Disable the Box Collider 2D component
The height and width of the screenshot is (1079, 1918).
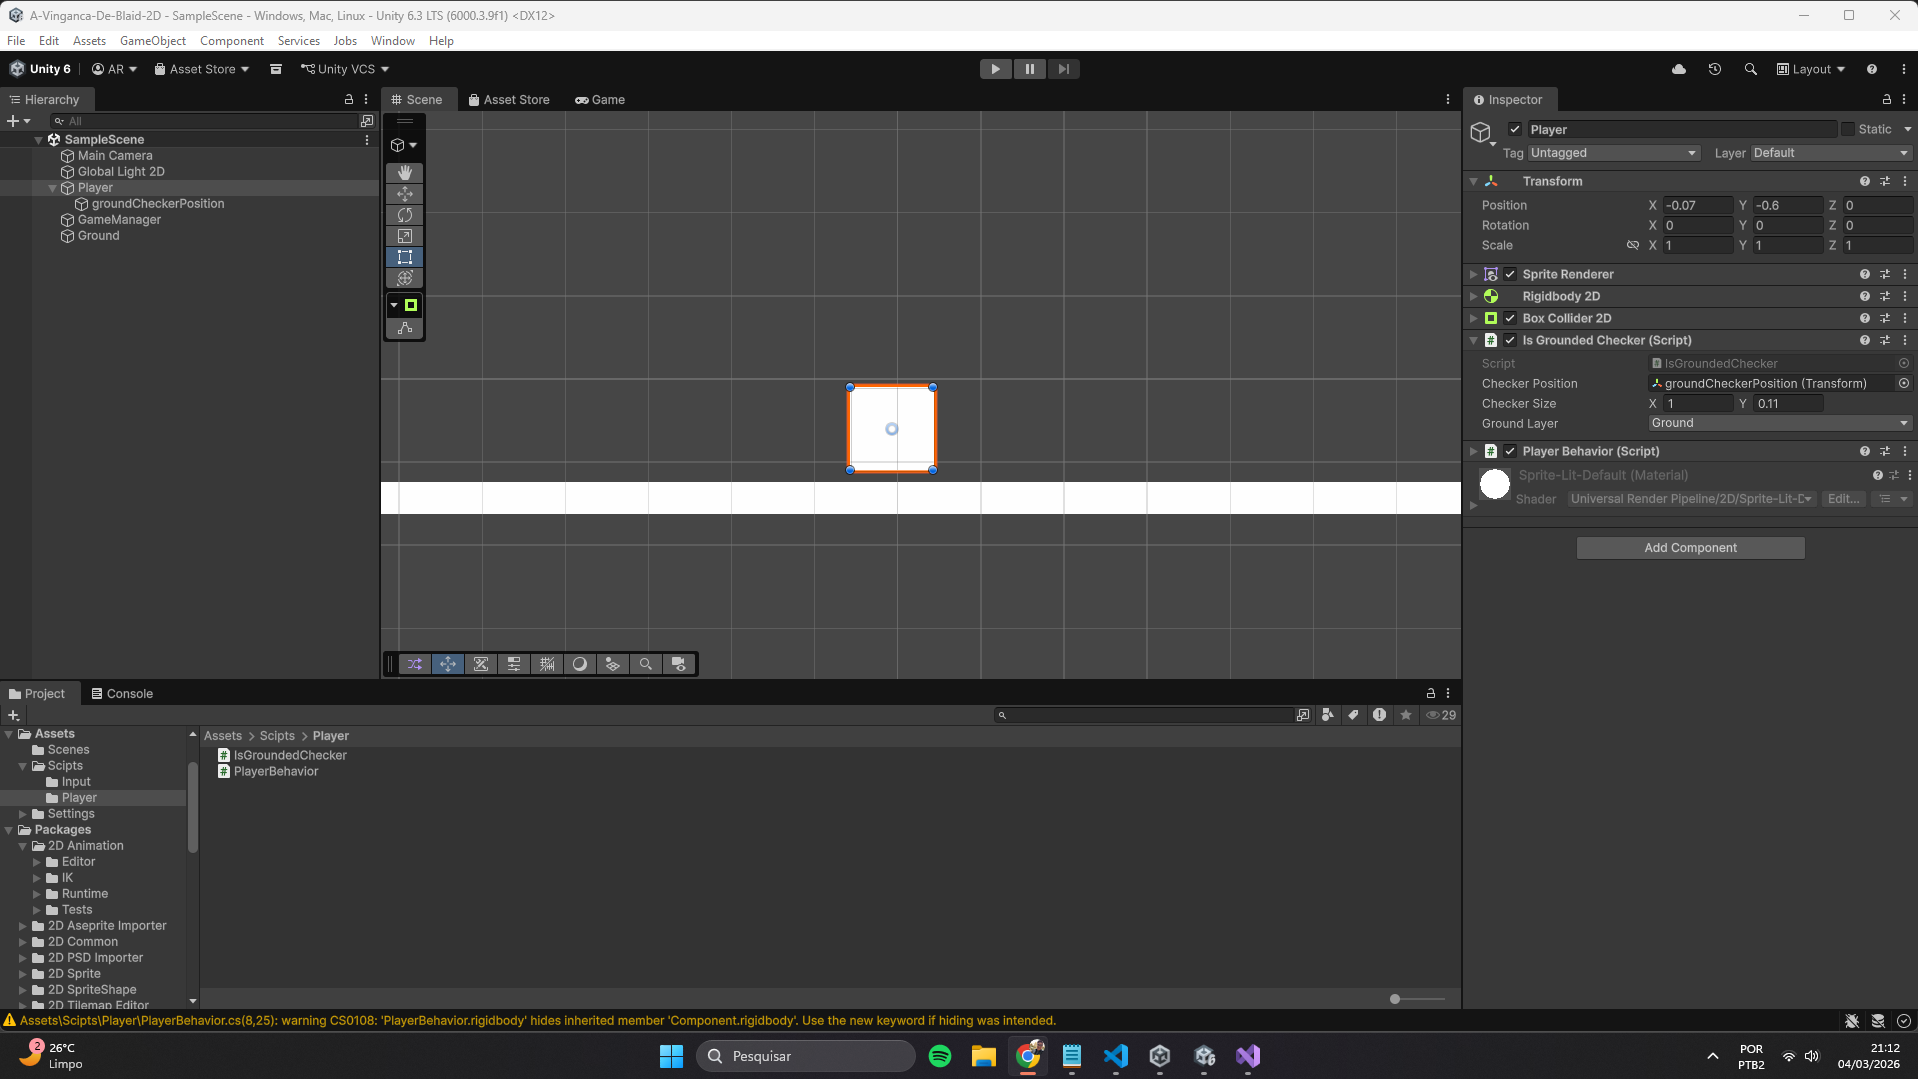click(1510, 318)
